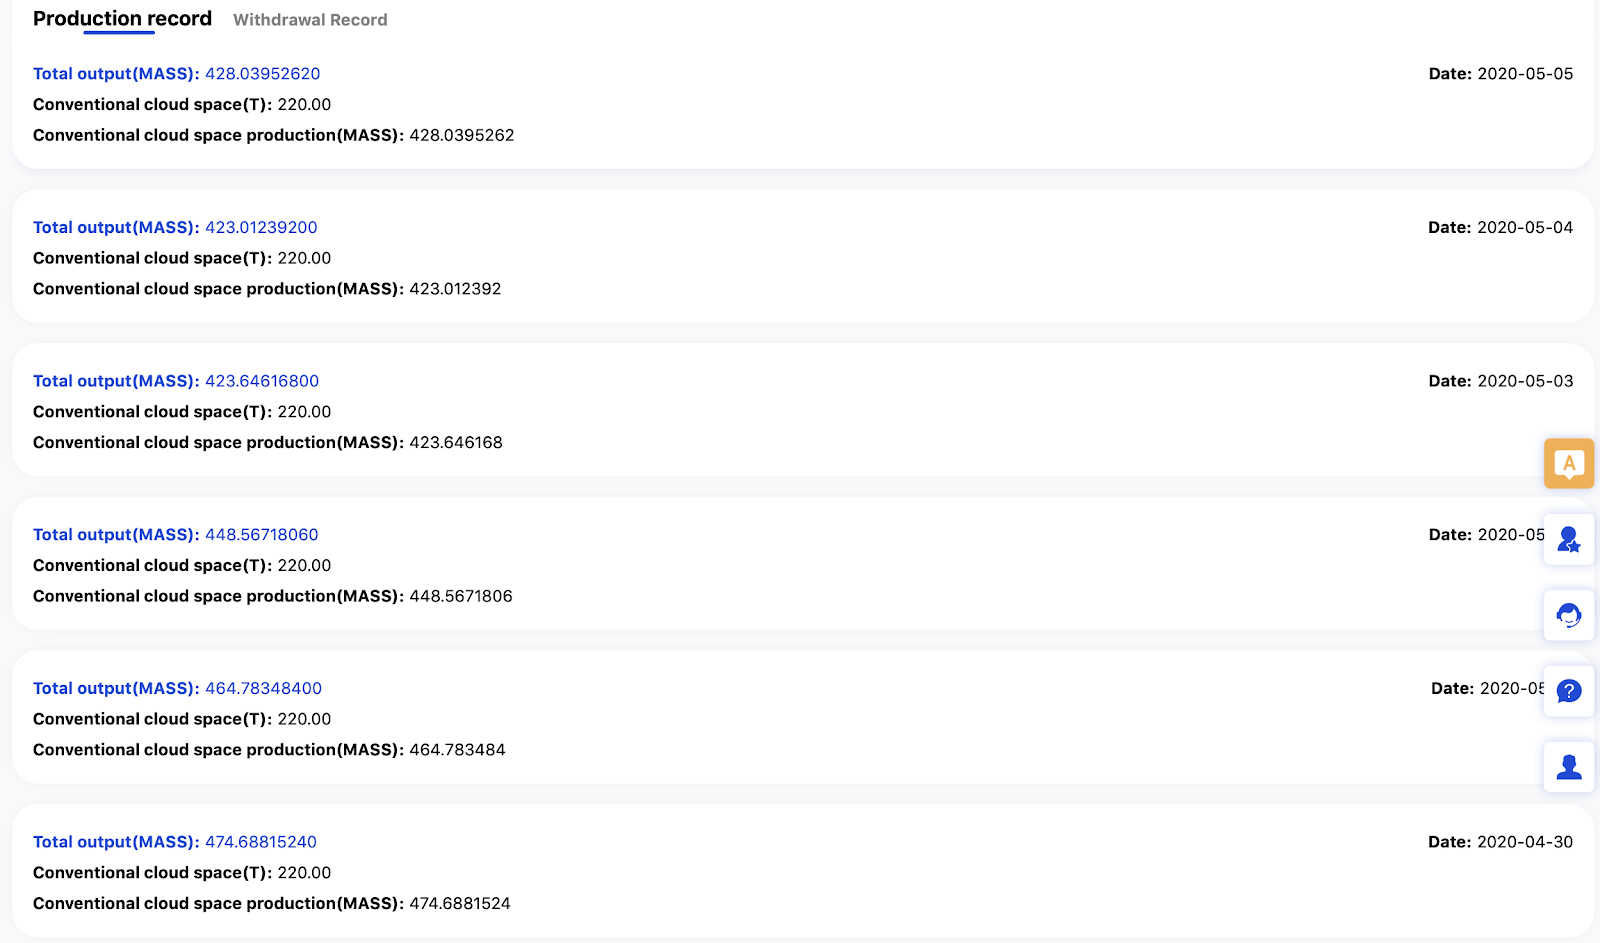Click the Date 2020-05-04 label
The width and height of the screenshot is (1600, 943).
pos(1500,228)
